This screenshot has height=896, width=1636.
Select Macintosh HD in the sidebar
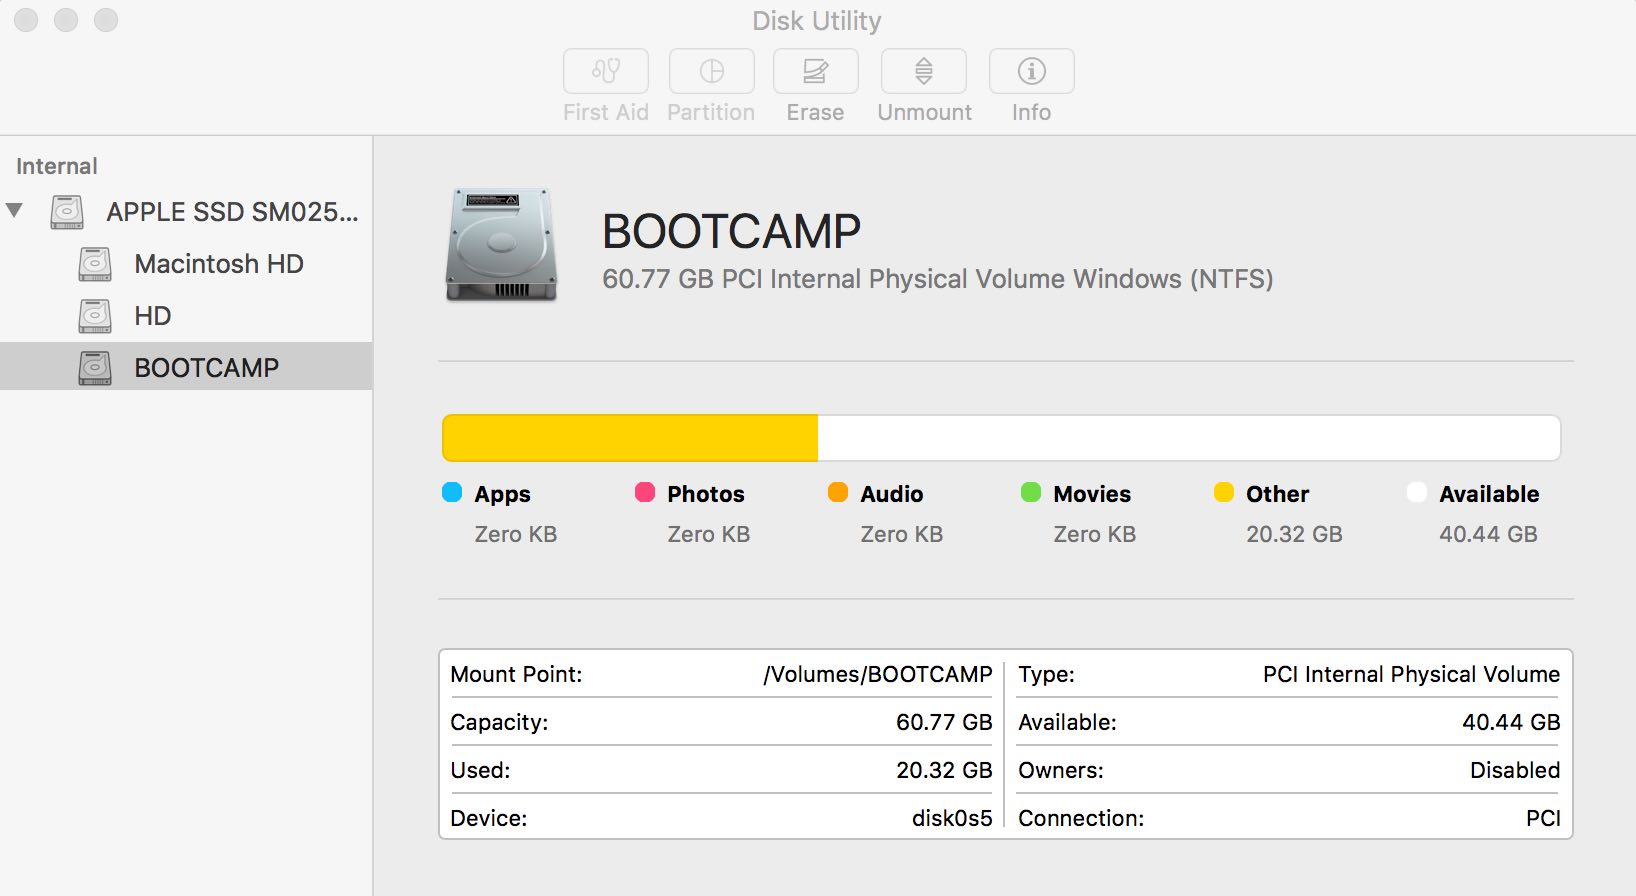click(186, 264)
